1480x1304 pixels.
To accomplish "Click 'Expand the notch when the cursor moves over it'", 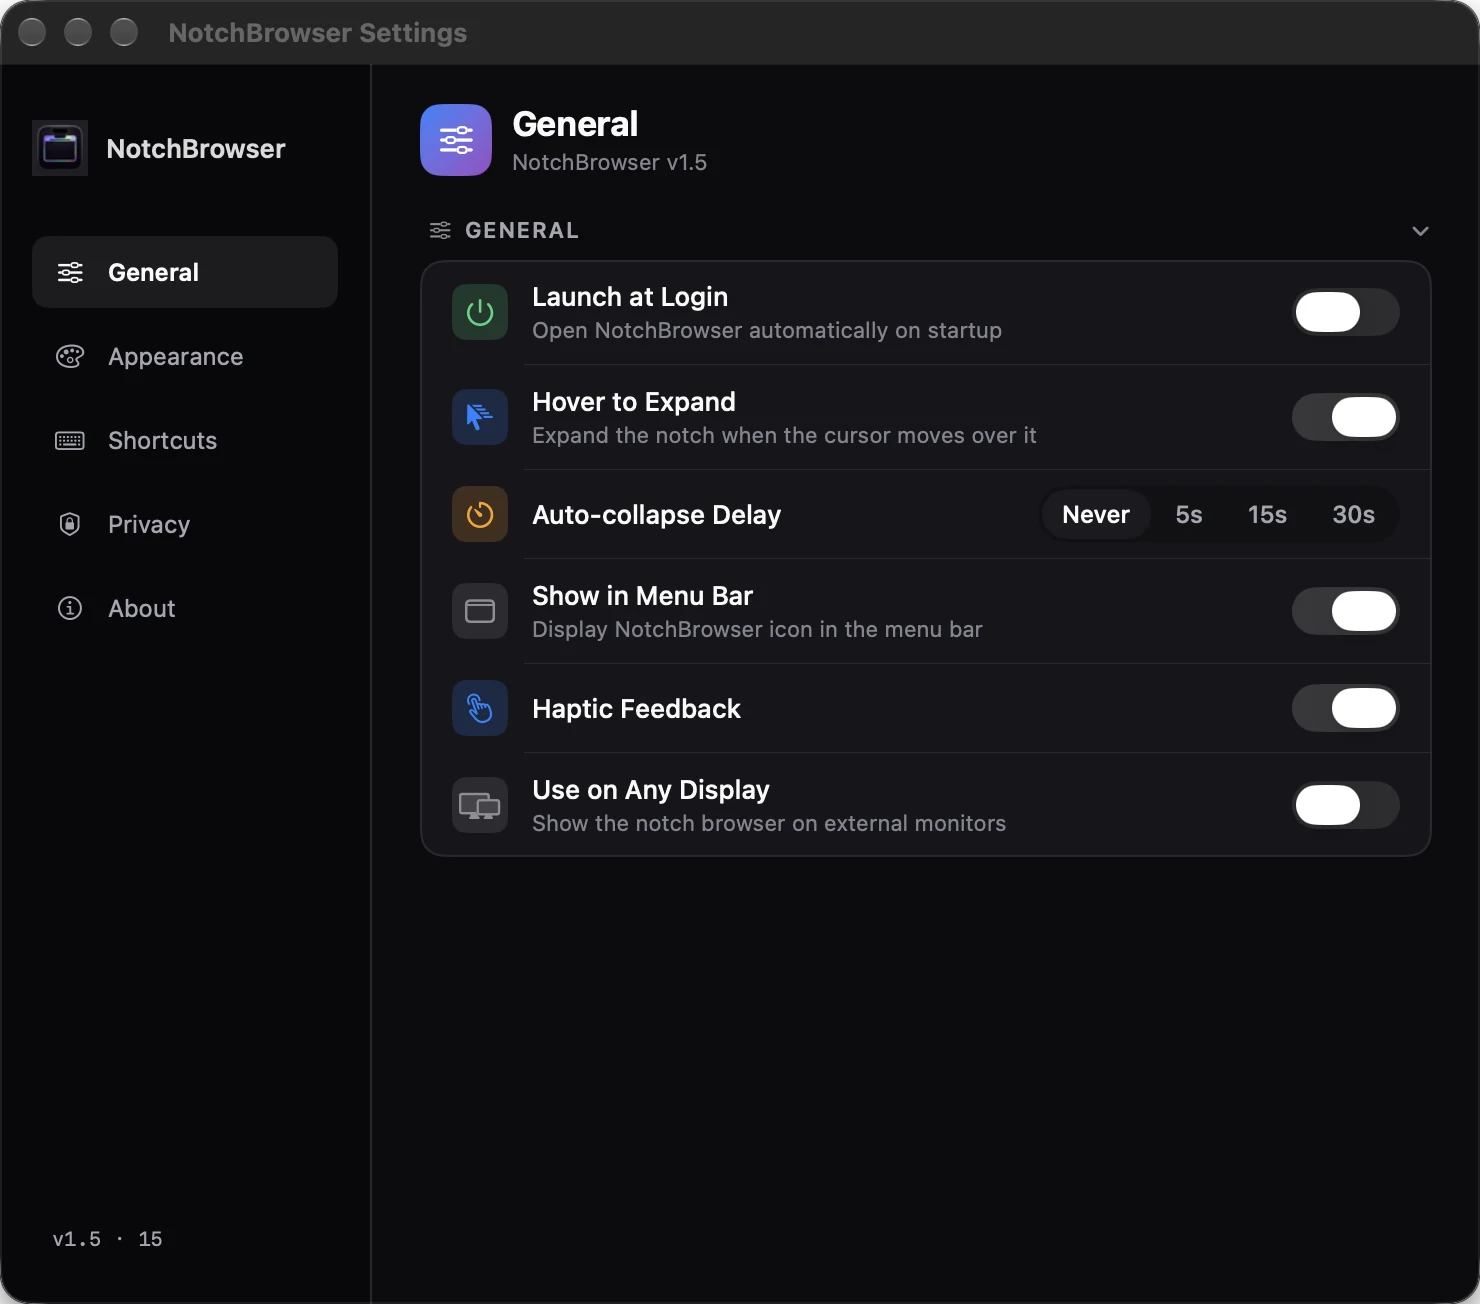I will [784, 435].
